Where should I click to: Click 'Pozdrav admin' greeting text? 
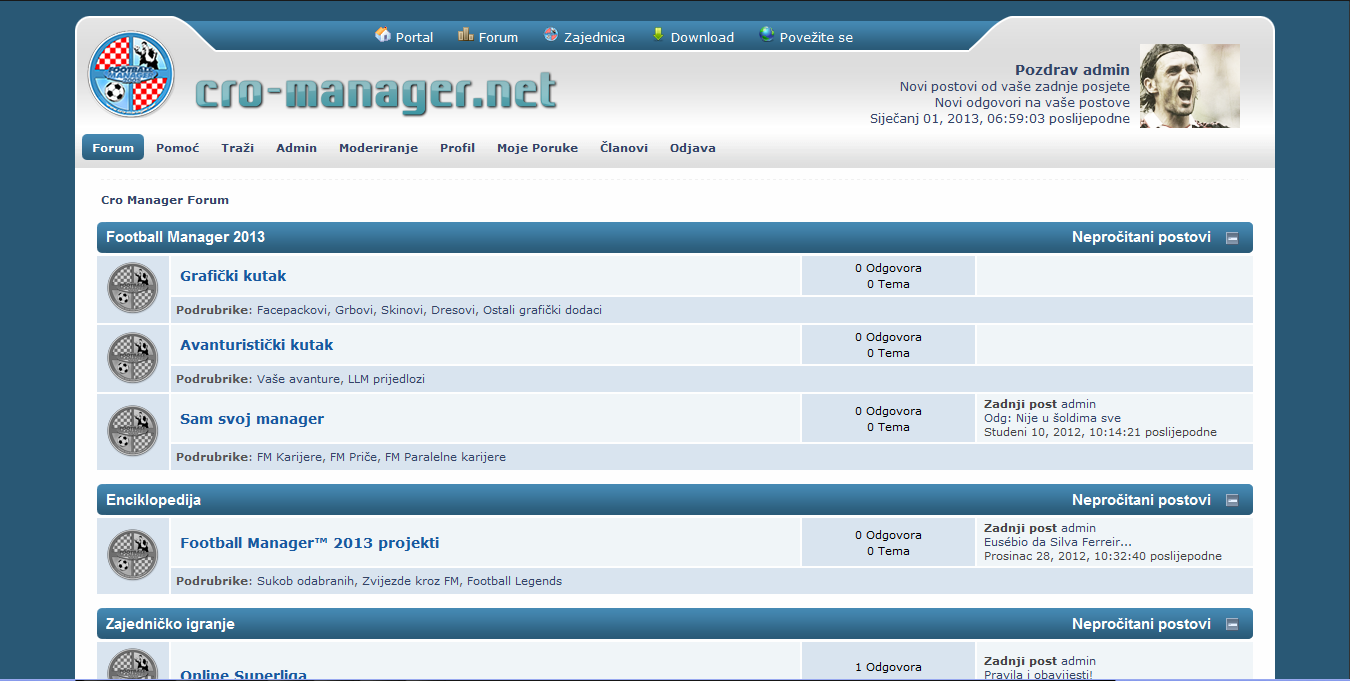click(1072, 70)
